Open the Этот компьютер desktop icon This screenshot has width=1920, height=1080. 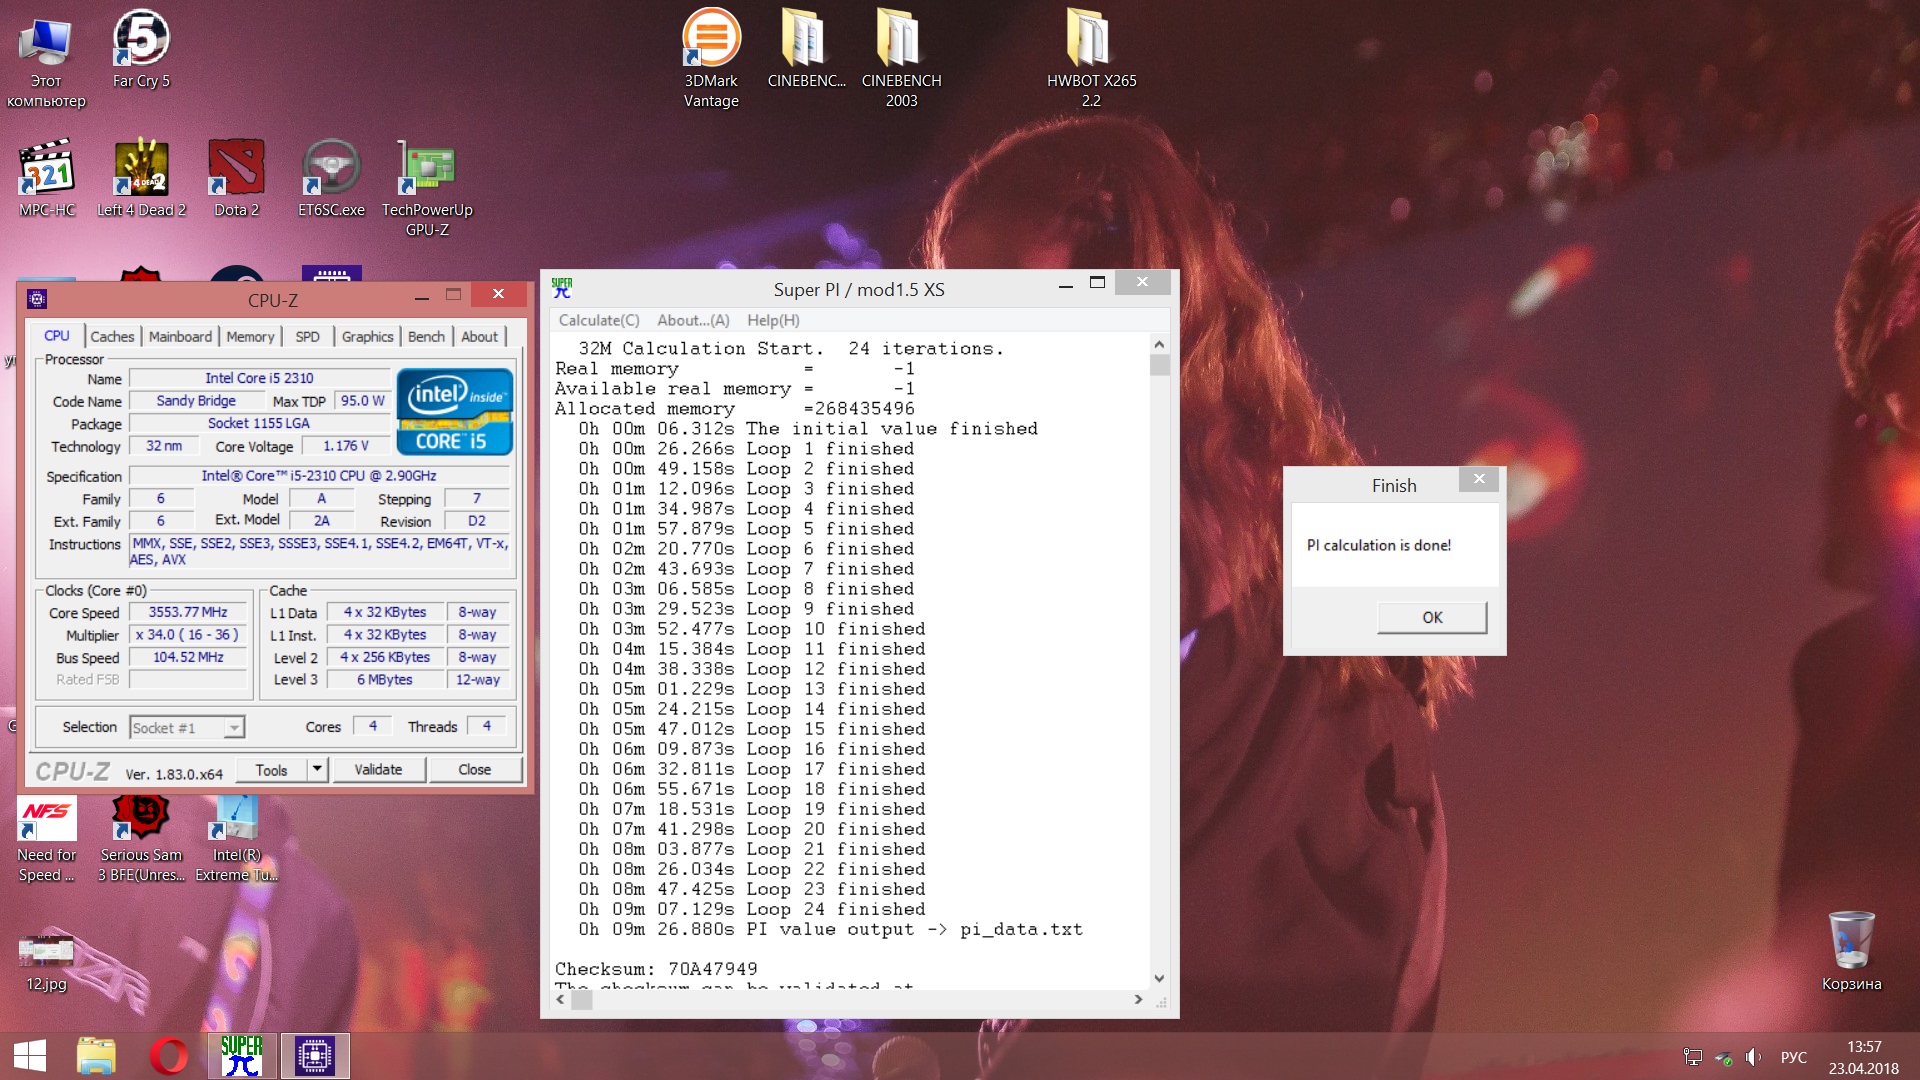point(46,60)
